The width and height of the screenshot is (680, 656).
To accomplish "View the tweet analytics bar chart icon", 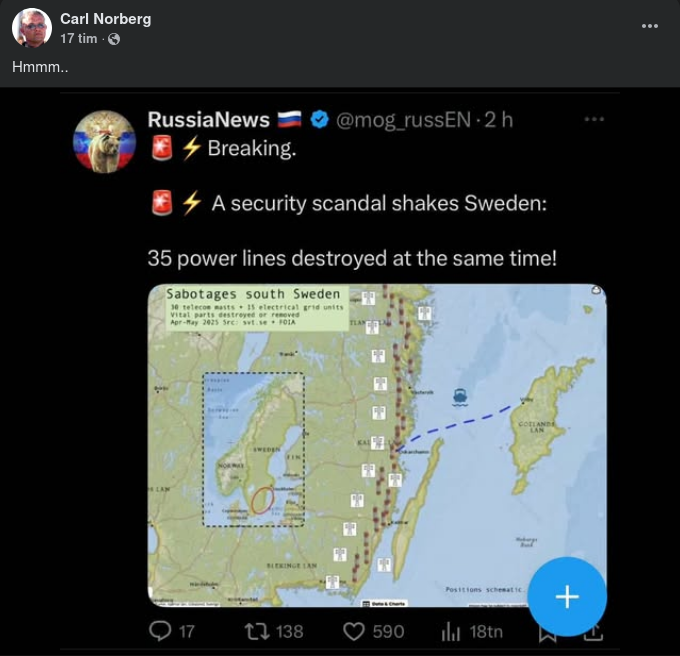I will click(x=450, y=632).
